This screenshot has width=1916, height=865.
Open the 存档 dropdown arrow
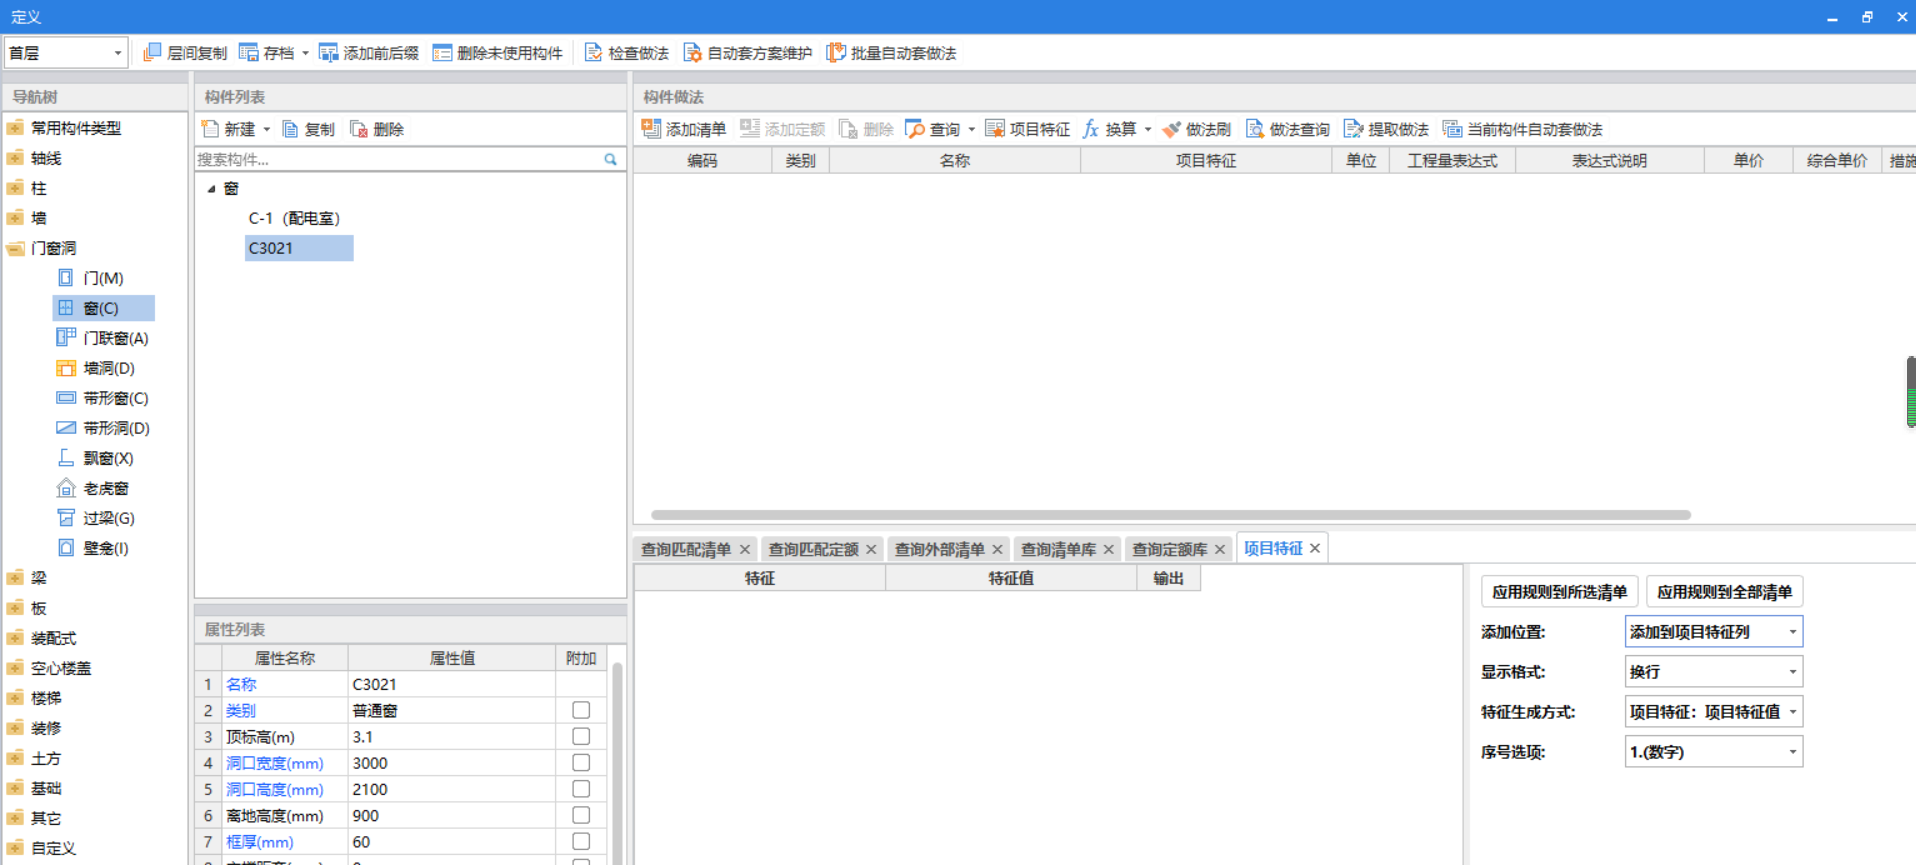pyautogui.click(x=306, y=53)
